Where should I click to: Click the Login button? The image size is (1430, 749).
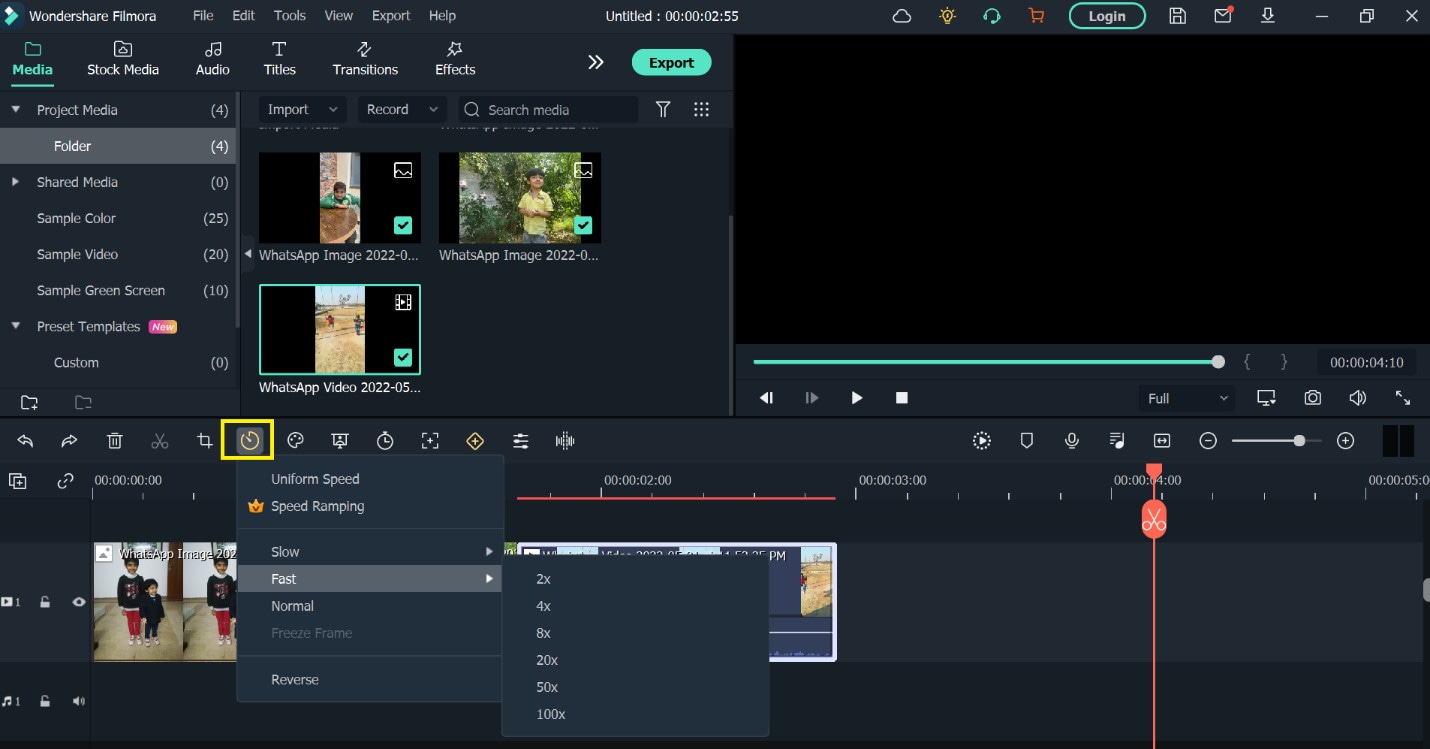(1107, 16)
